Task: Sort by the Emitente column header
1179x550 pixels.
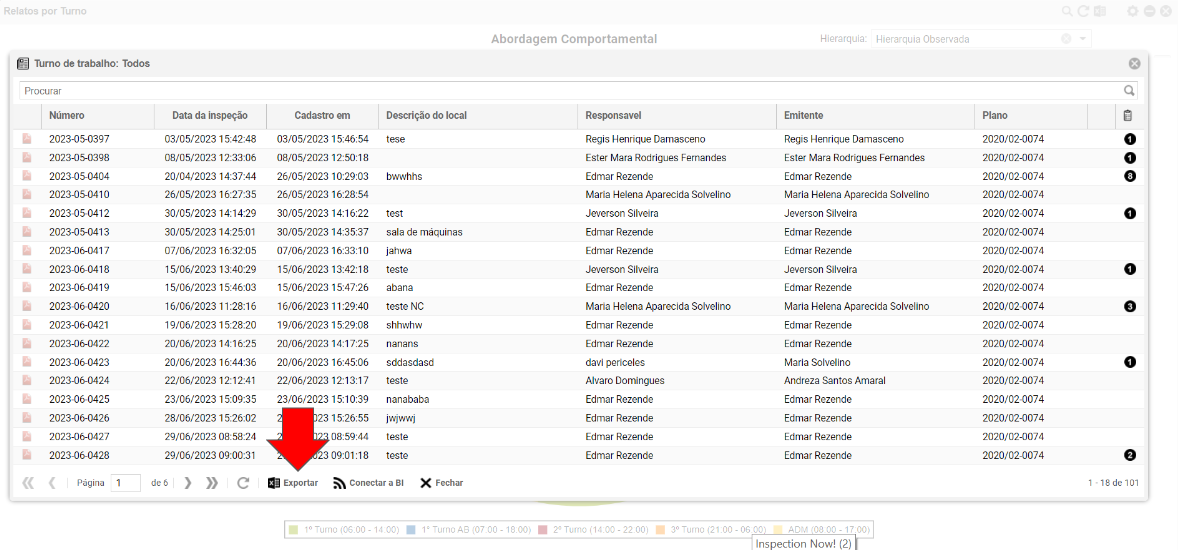Action: tap(875, 116)
